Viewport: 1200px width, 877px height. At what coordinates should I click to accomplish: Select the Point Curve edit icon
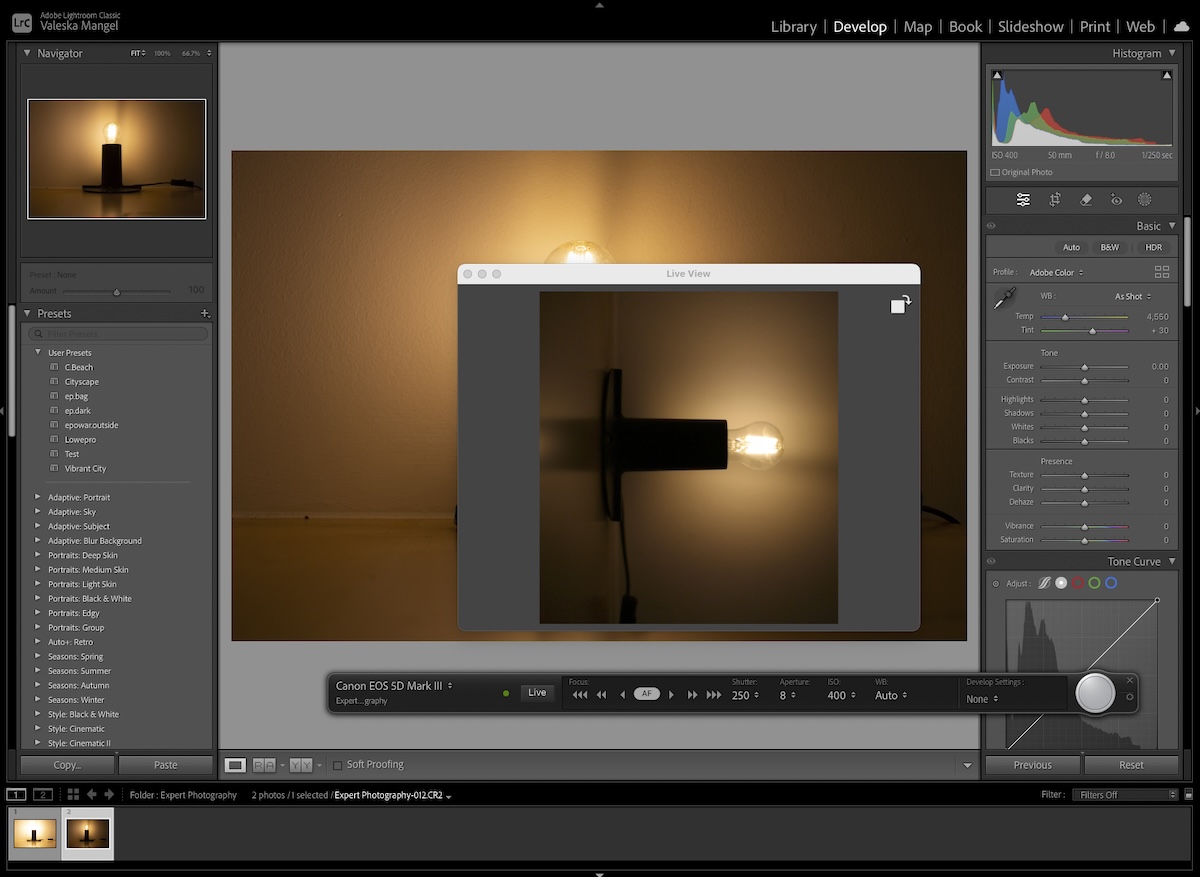tap(1044, 582)
